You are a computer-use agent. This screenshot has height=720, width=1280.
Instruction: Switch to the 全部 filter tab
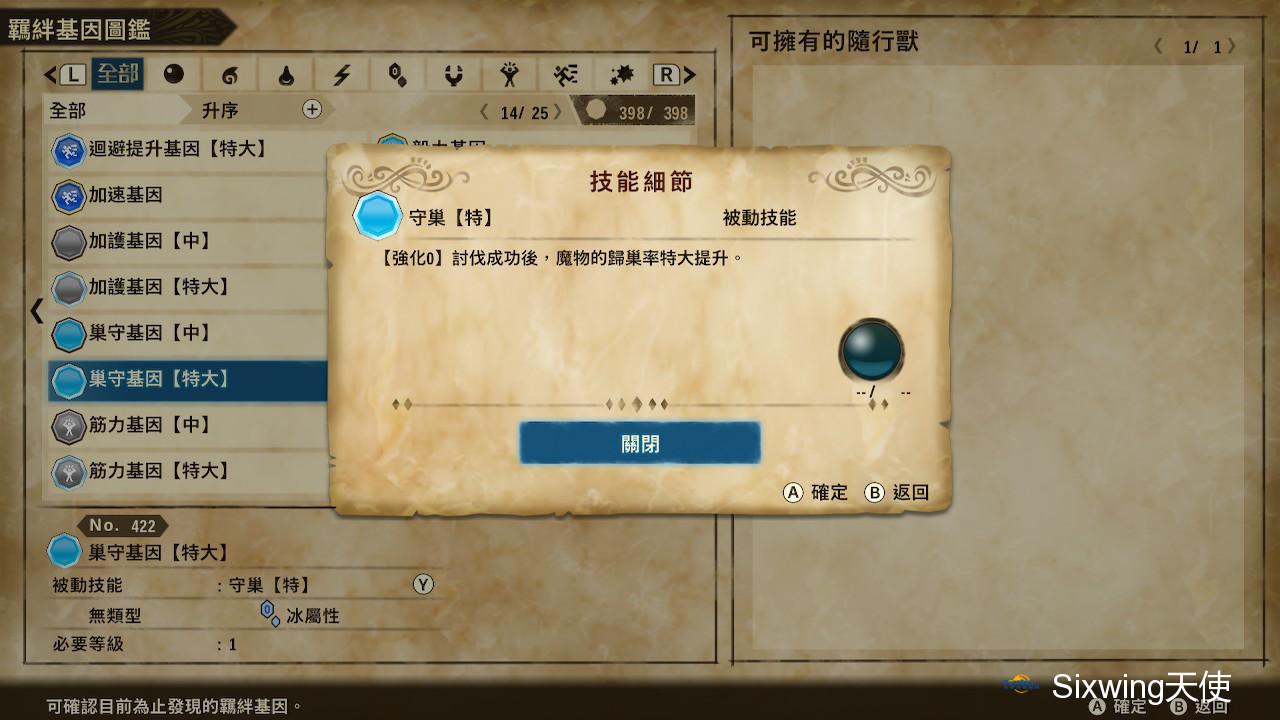click(117, 74)
